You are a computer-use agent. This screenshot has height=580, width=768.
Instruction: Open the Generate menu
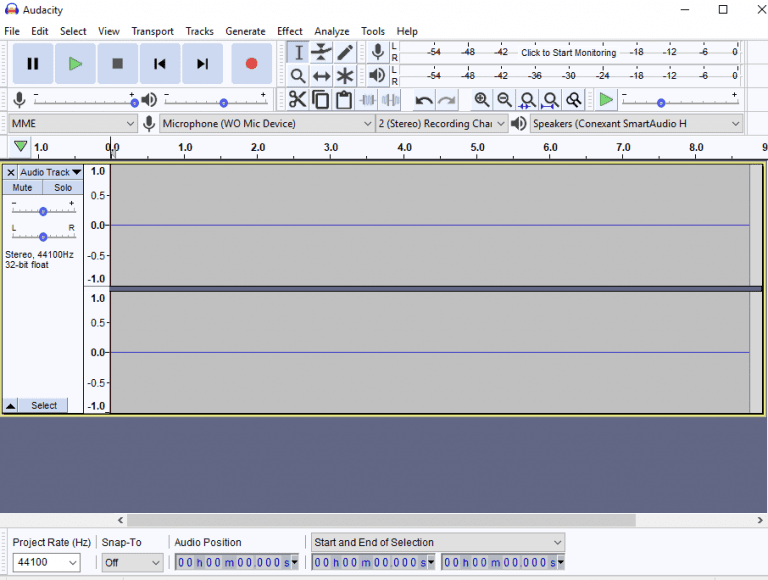coord(245,31)
